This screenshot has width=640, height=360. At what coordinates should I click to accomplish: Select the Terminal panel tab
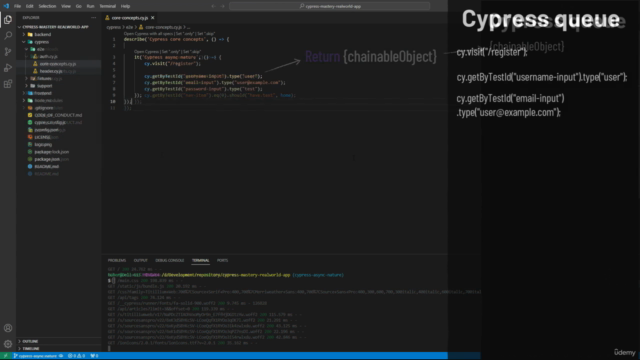coord(200,260)
